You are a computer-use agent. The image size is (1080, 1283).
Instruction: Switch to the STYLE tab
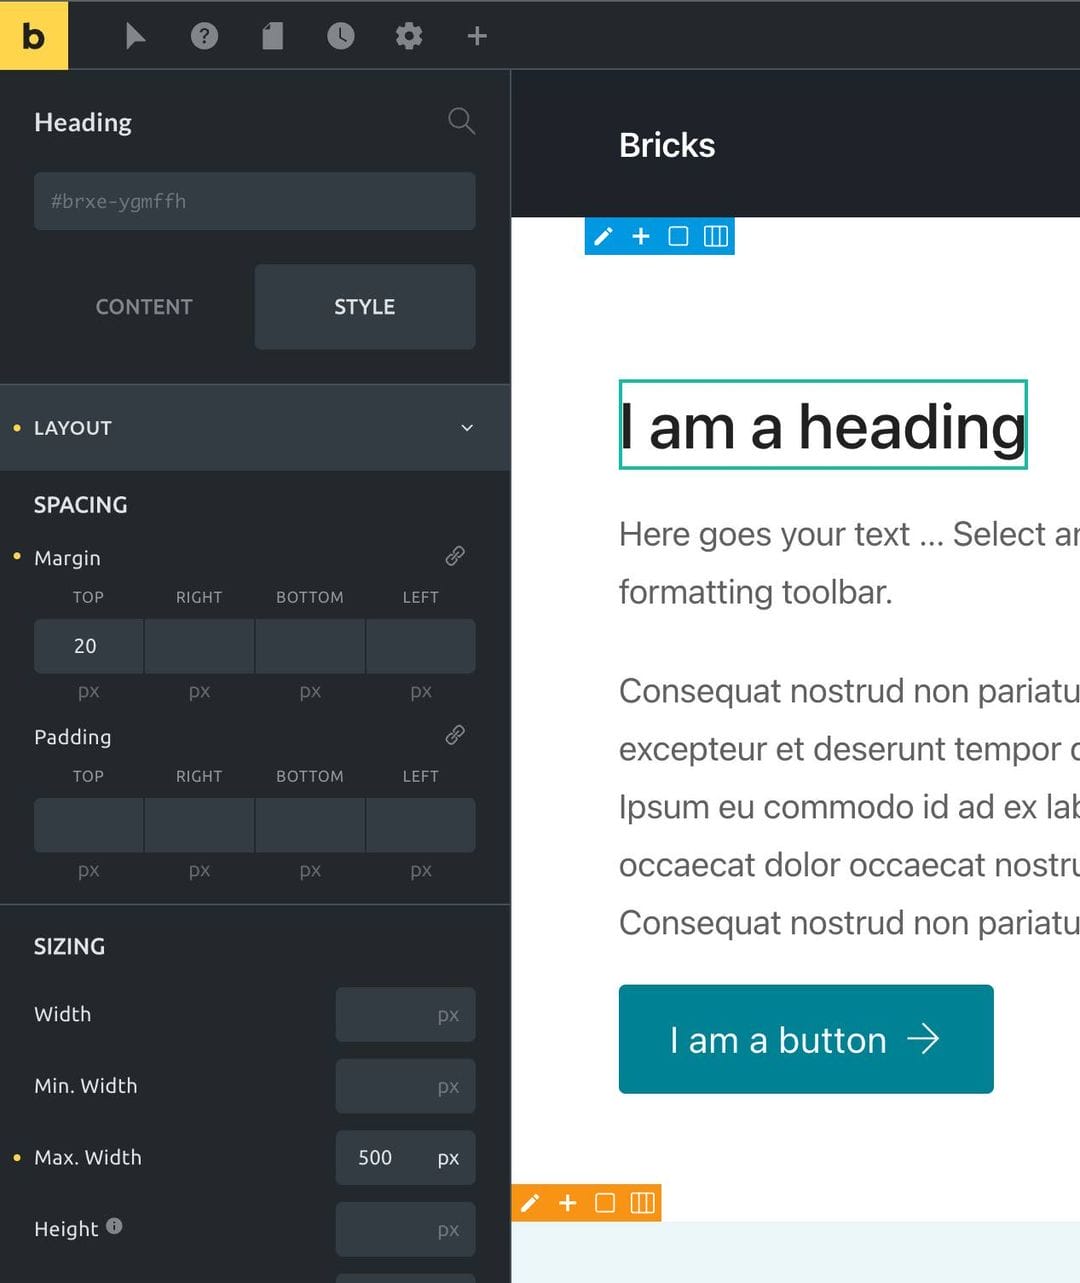[x=364, y=307]
